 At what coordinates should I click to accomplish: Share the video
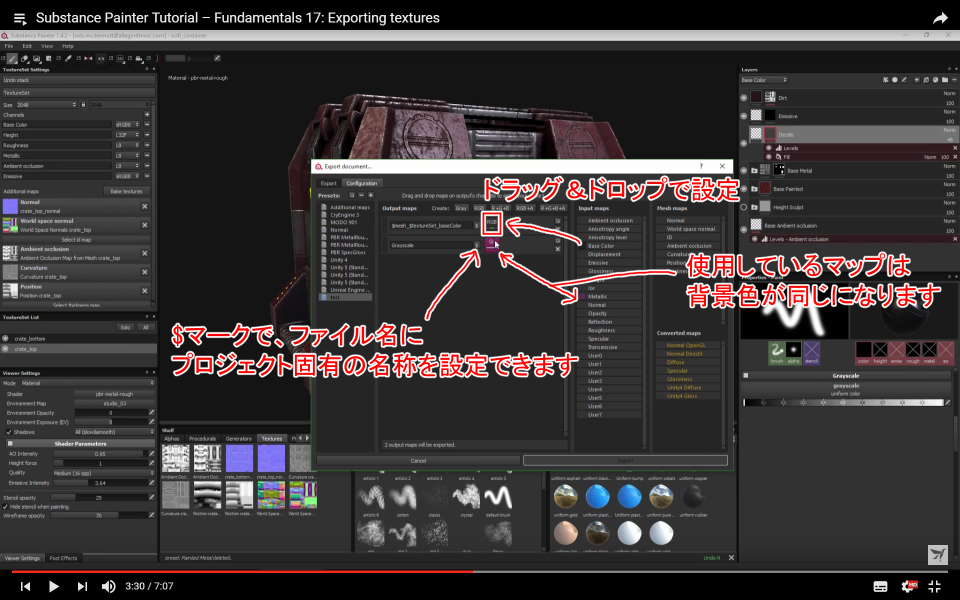point(940,18)
